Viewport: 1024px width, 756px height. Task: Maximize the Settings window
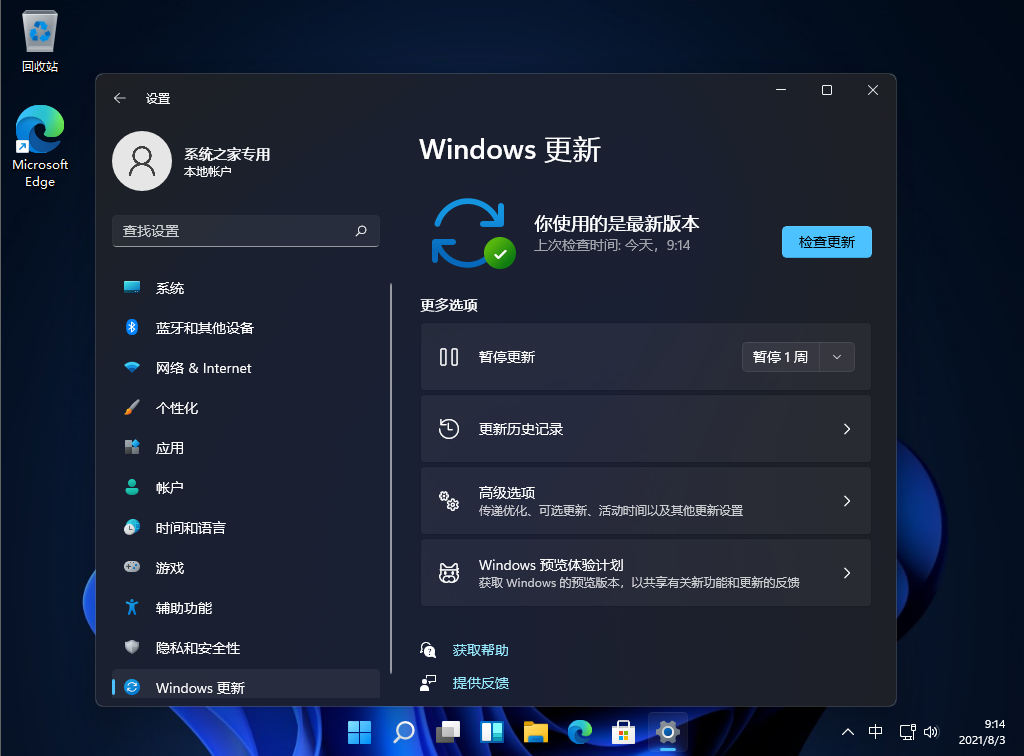[x=827, y=89]
